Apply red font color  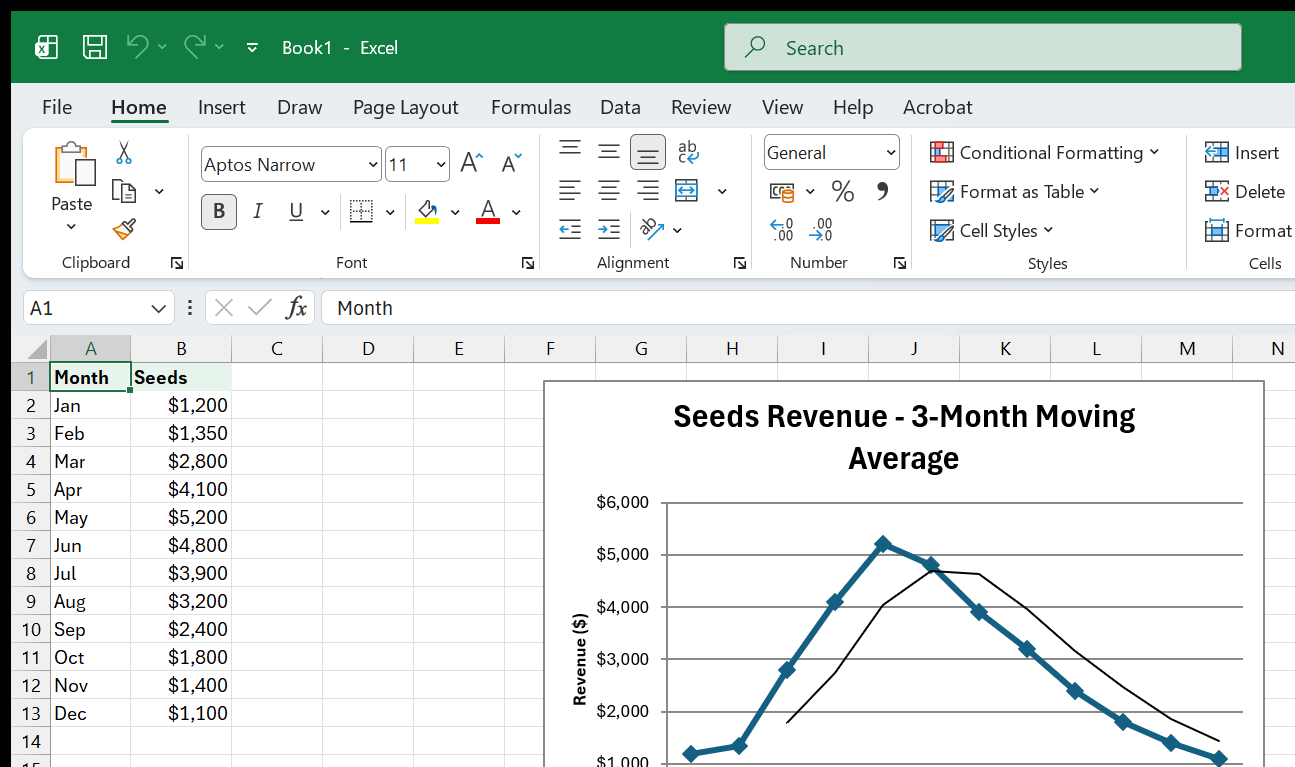488,211
